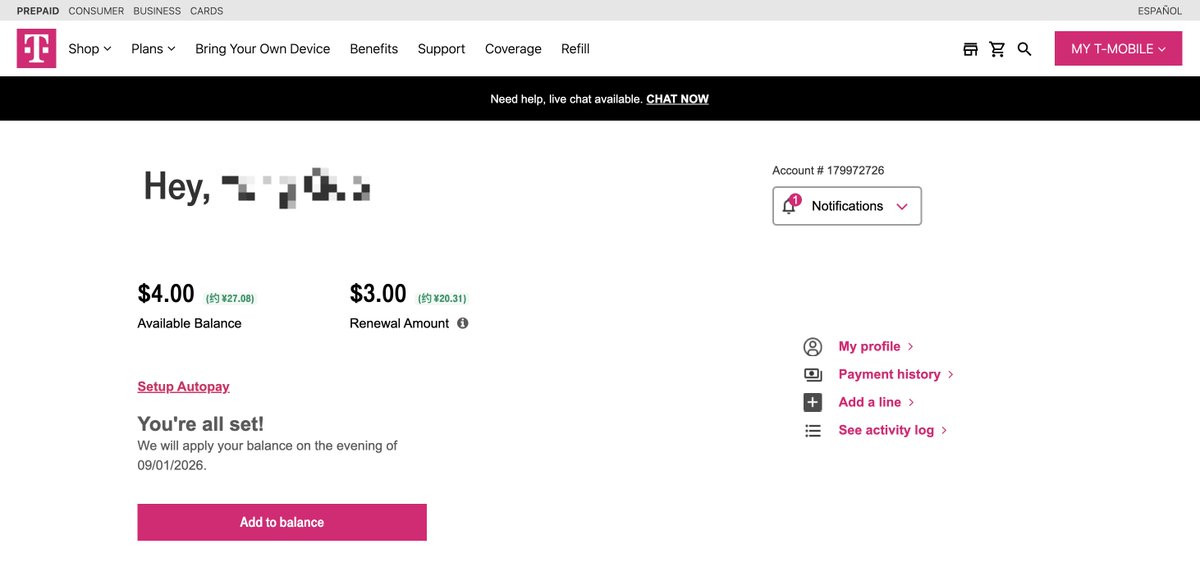The height and width of the screenshot is (567, 1200).
Task: Switch to the CONSUMER tab
Action: pos(96,11)
